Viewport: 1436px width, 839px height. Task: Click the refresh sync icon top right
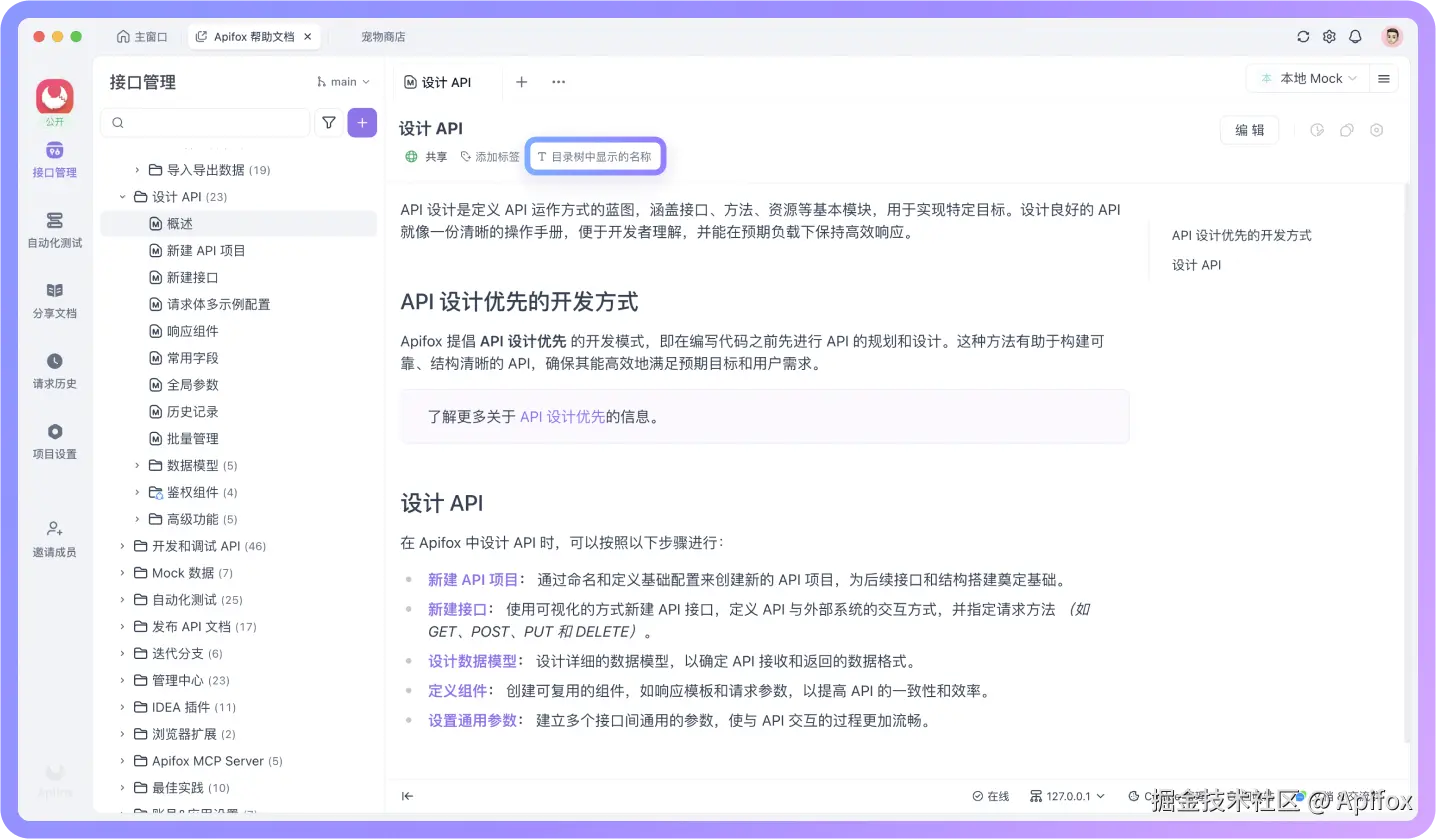pos(1303,36)
